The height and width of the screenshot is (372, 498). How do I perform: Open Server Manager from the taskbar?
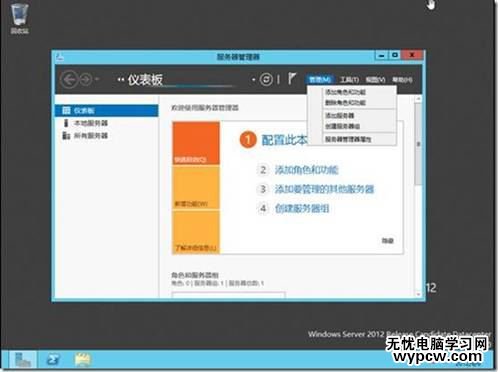click(x=23, y=360)
